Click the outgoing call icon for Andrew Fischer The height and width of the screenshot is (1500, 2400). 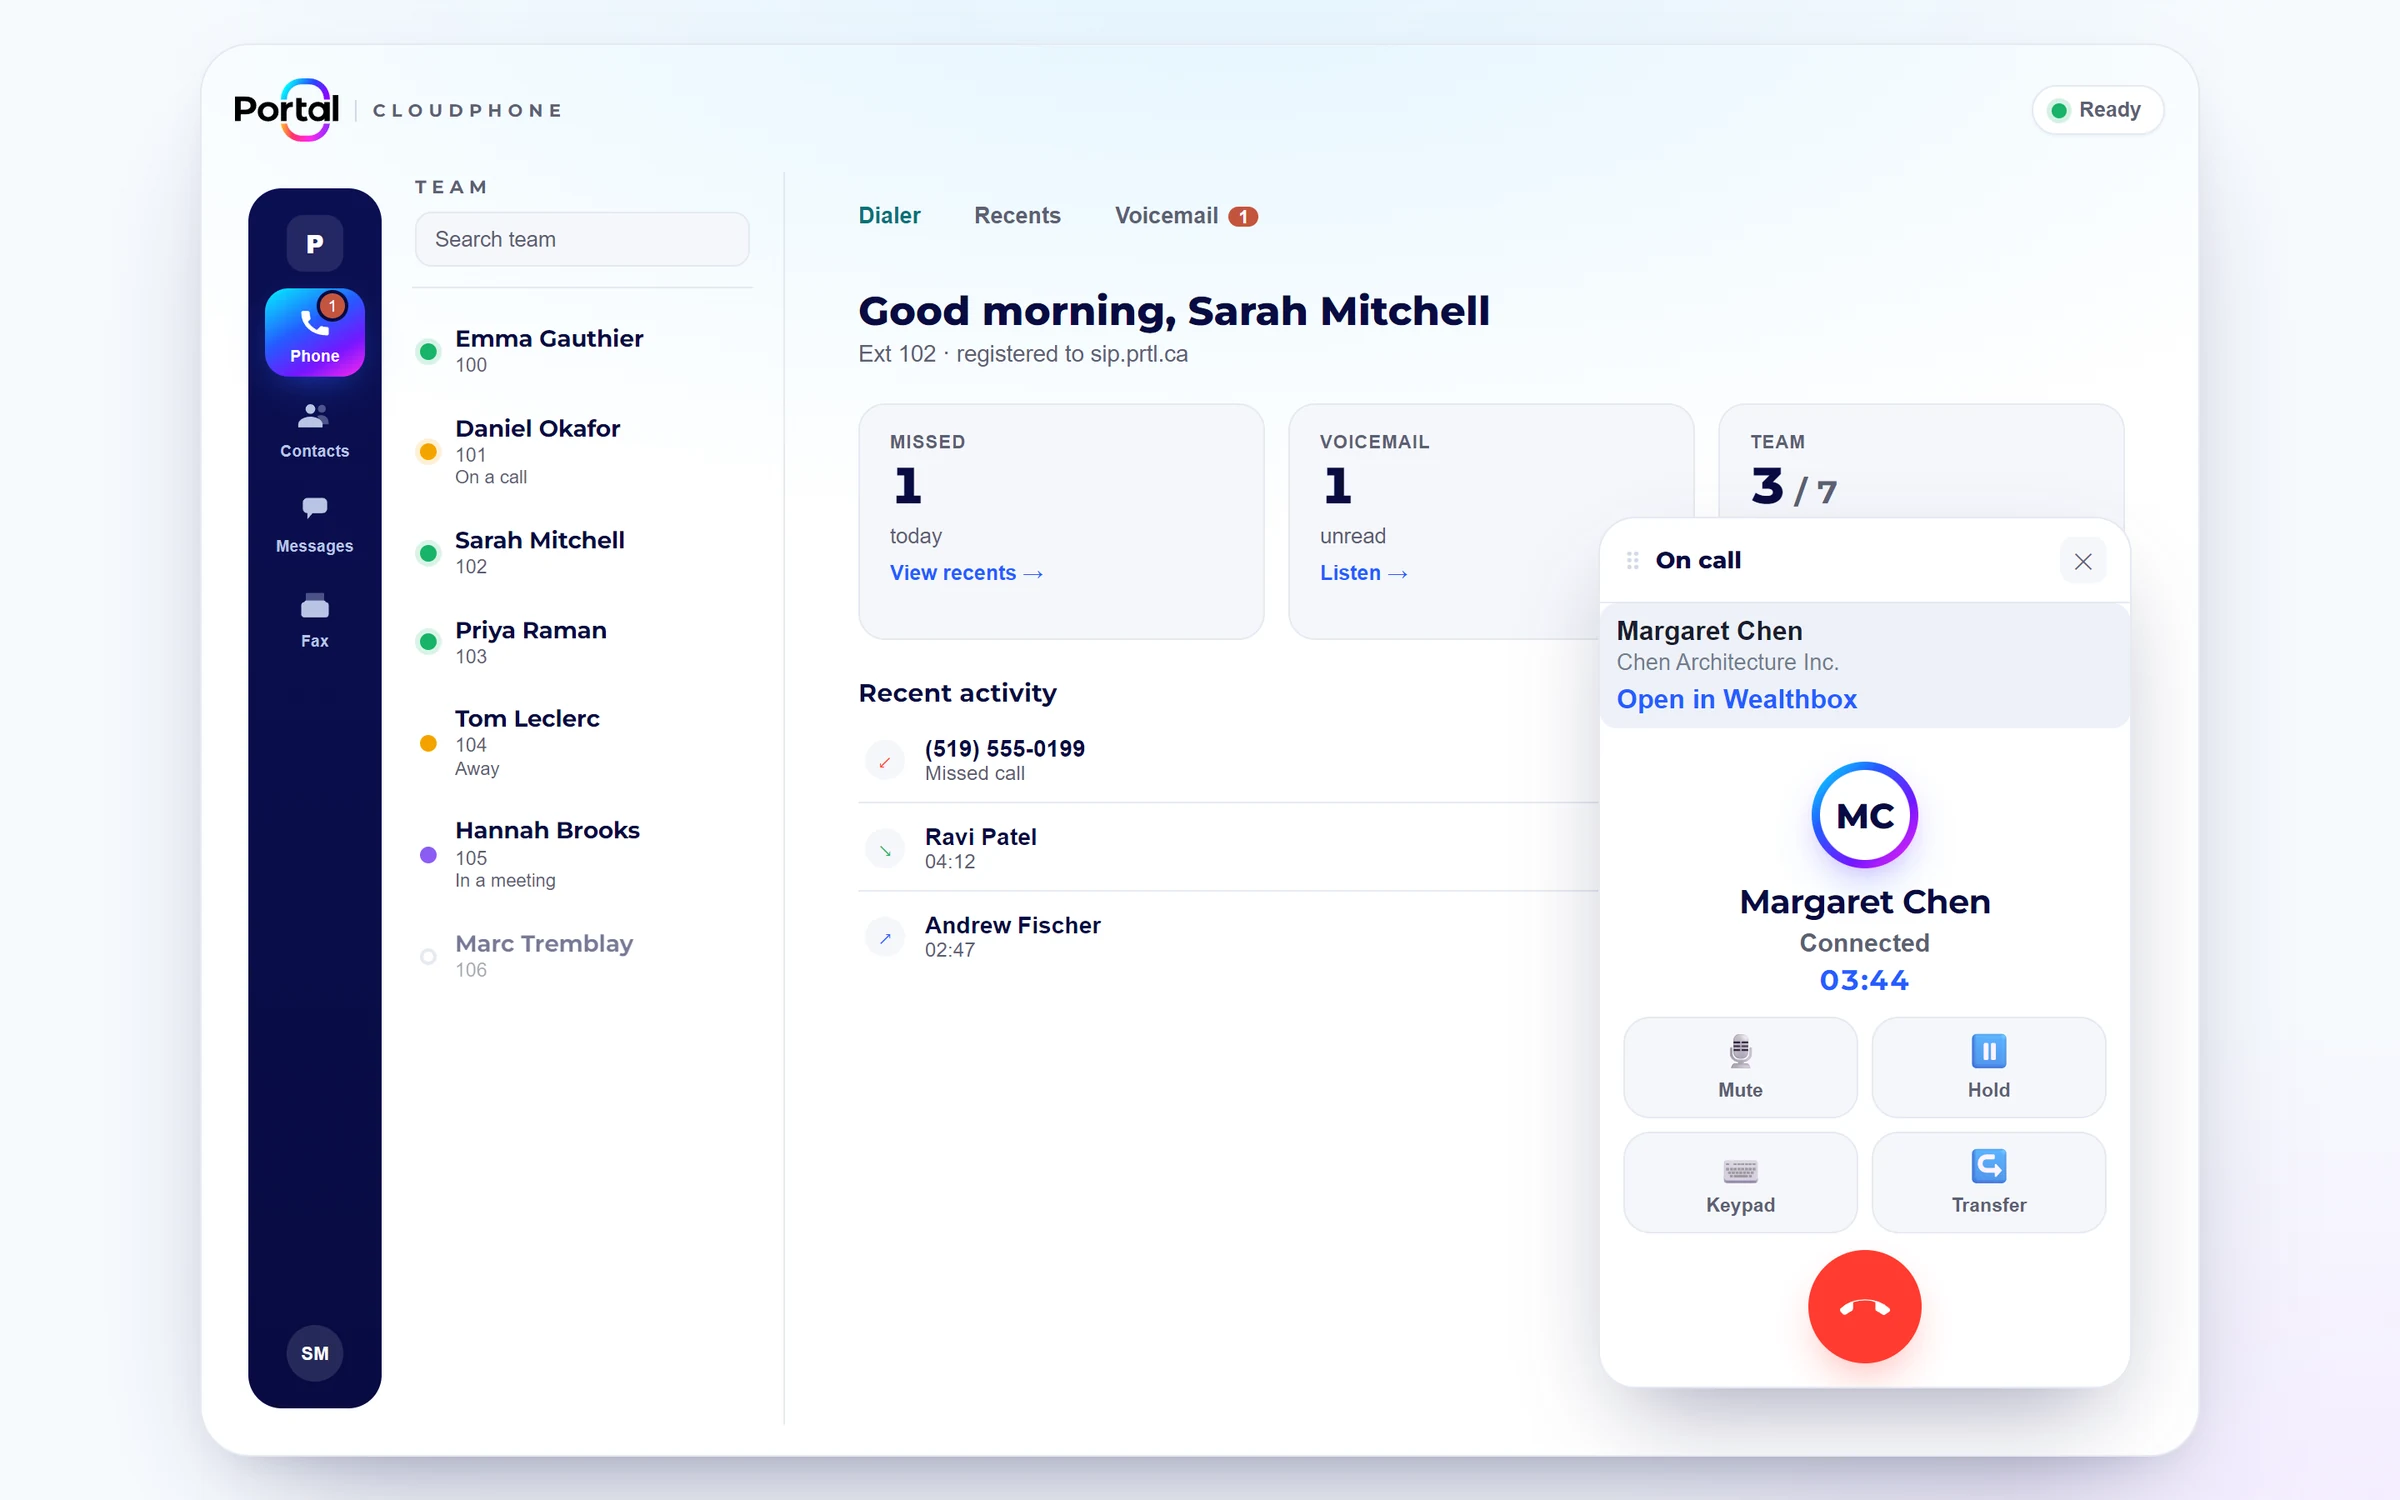pos(885,937)
